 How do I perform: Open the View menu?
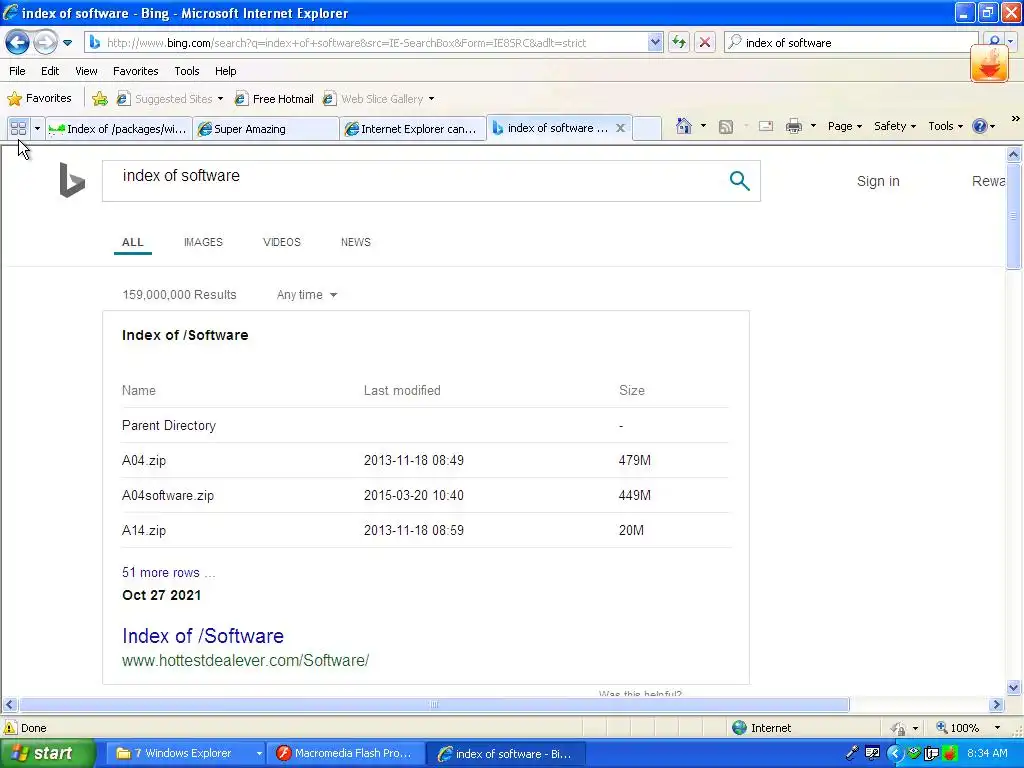tap(86, 71)
